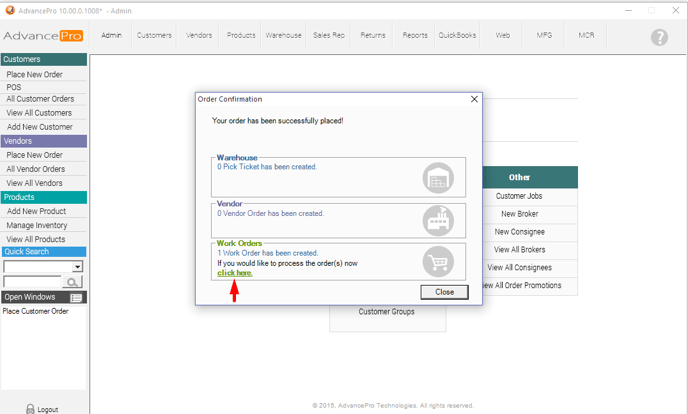The image size is (688, 414).
Task: Select Place Customer Order open window
Action: pos(35,311)
